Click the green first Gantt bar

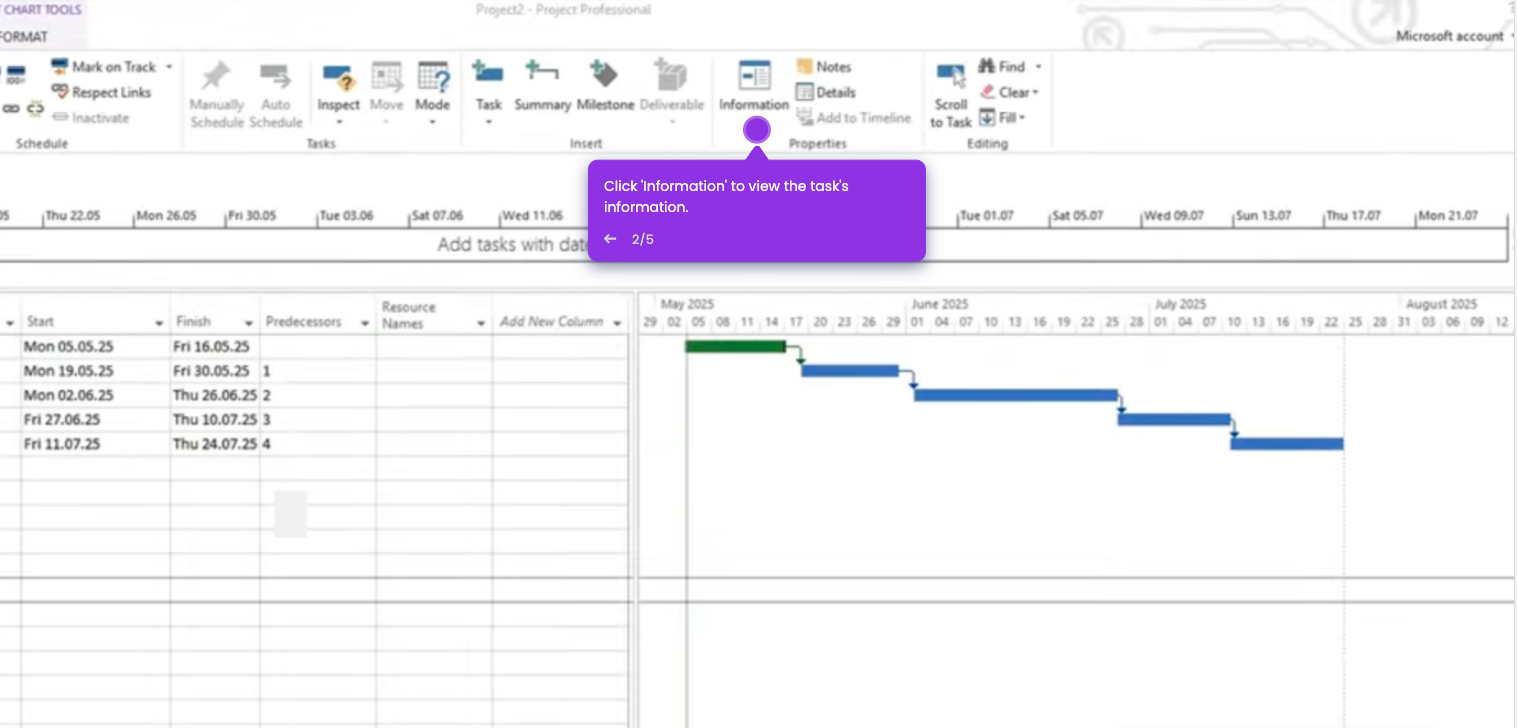[735, 346]
